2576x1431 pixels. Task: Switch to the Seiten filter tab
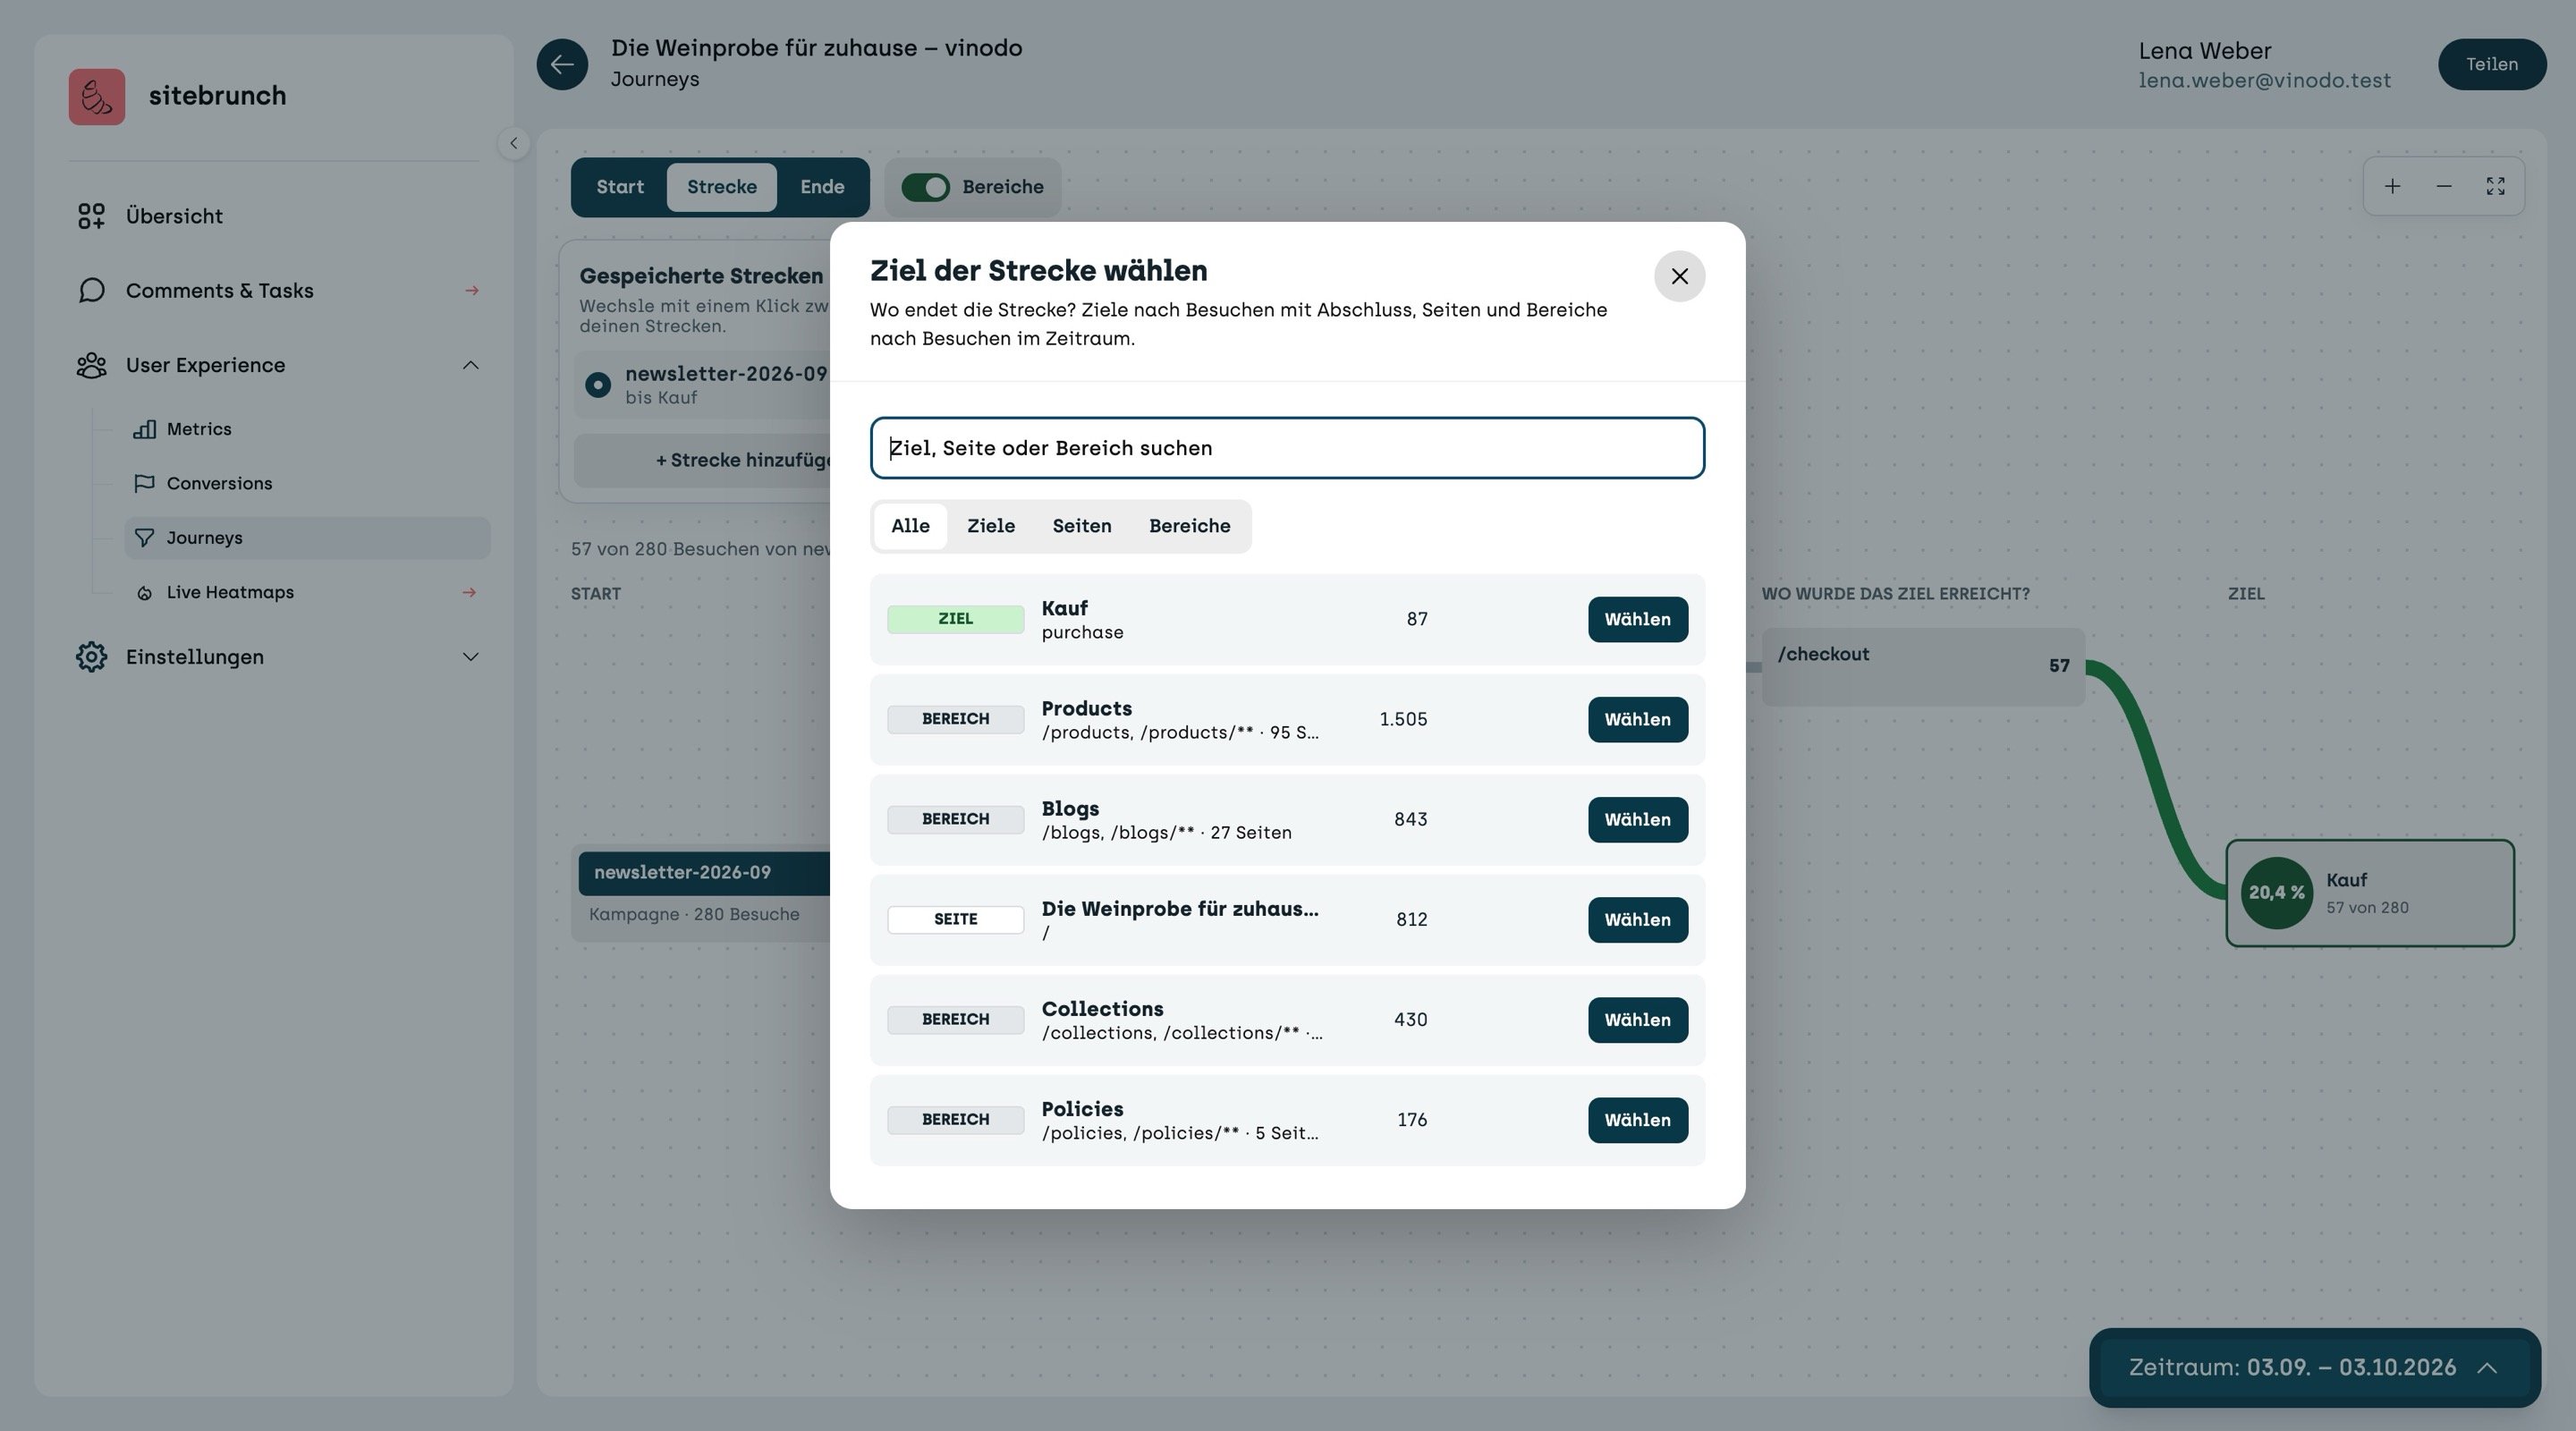1082,526
